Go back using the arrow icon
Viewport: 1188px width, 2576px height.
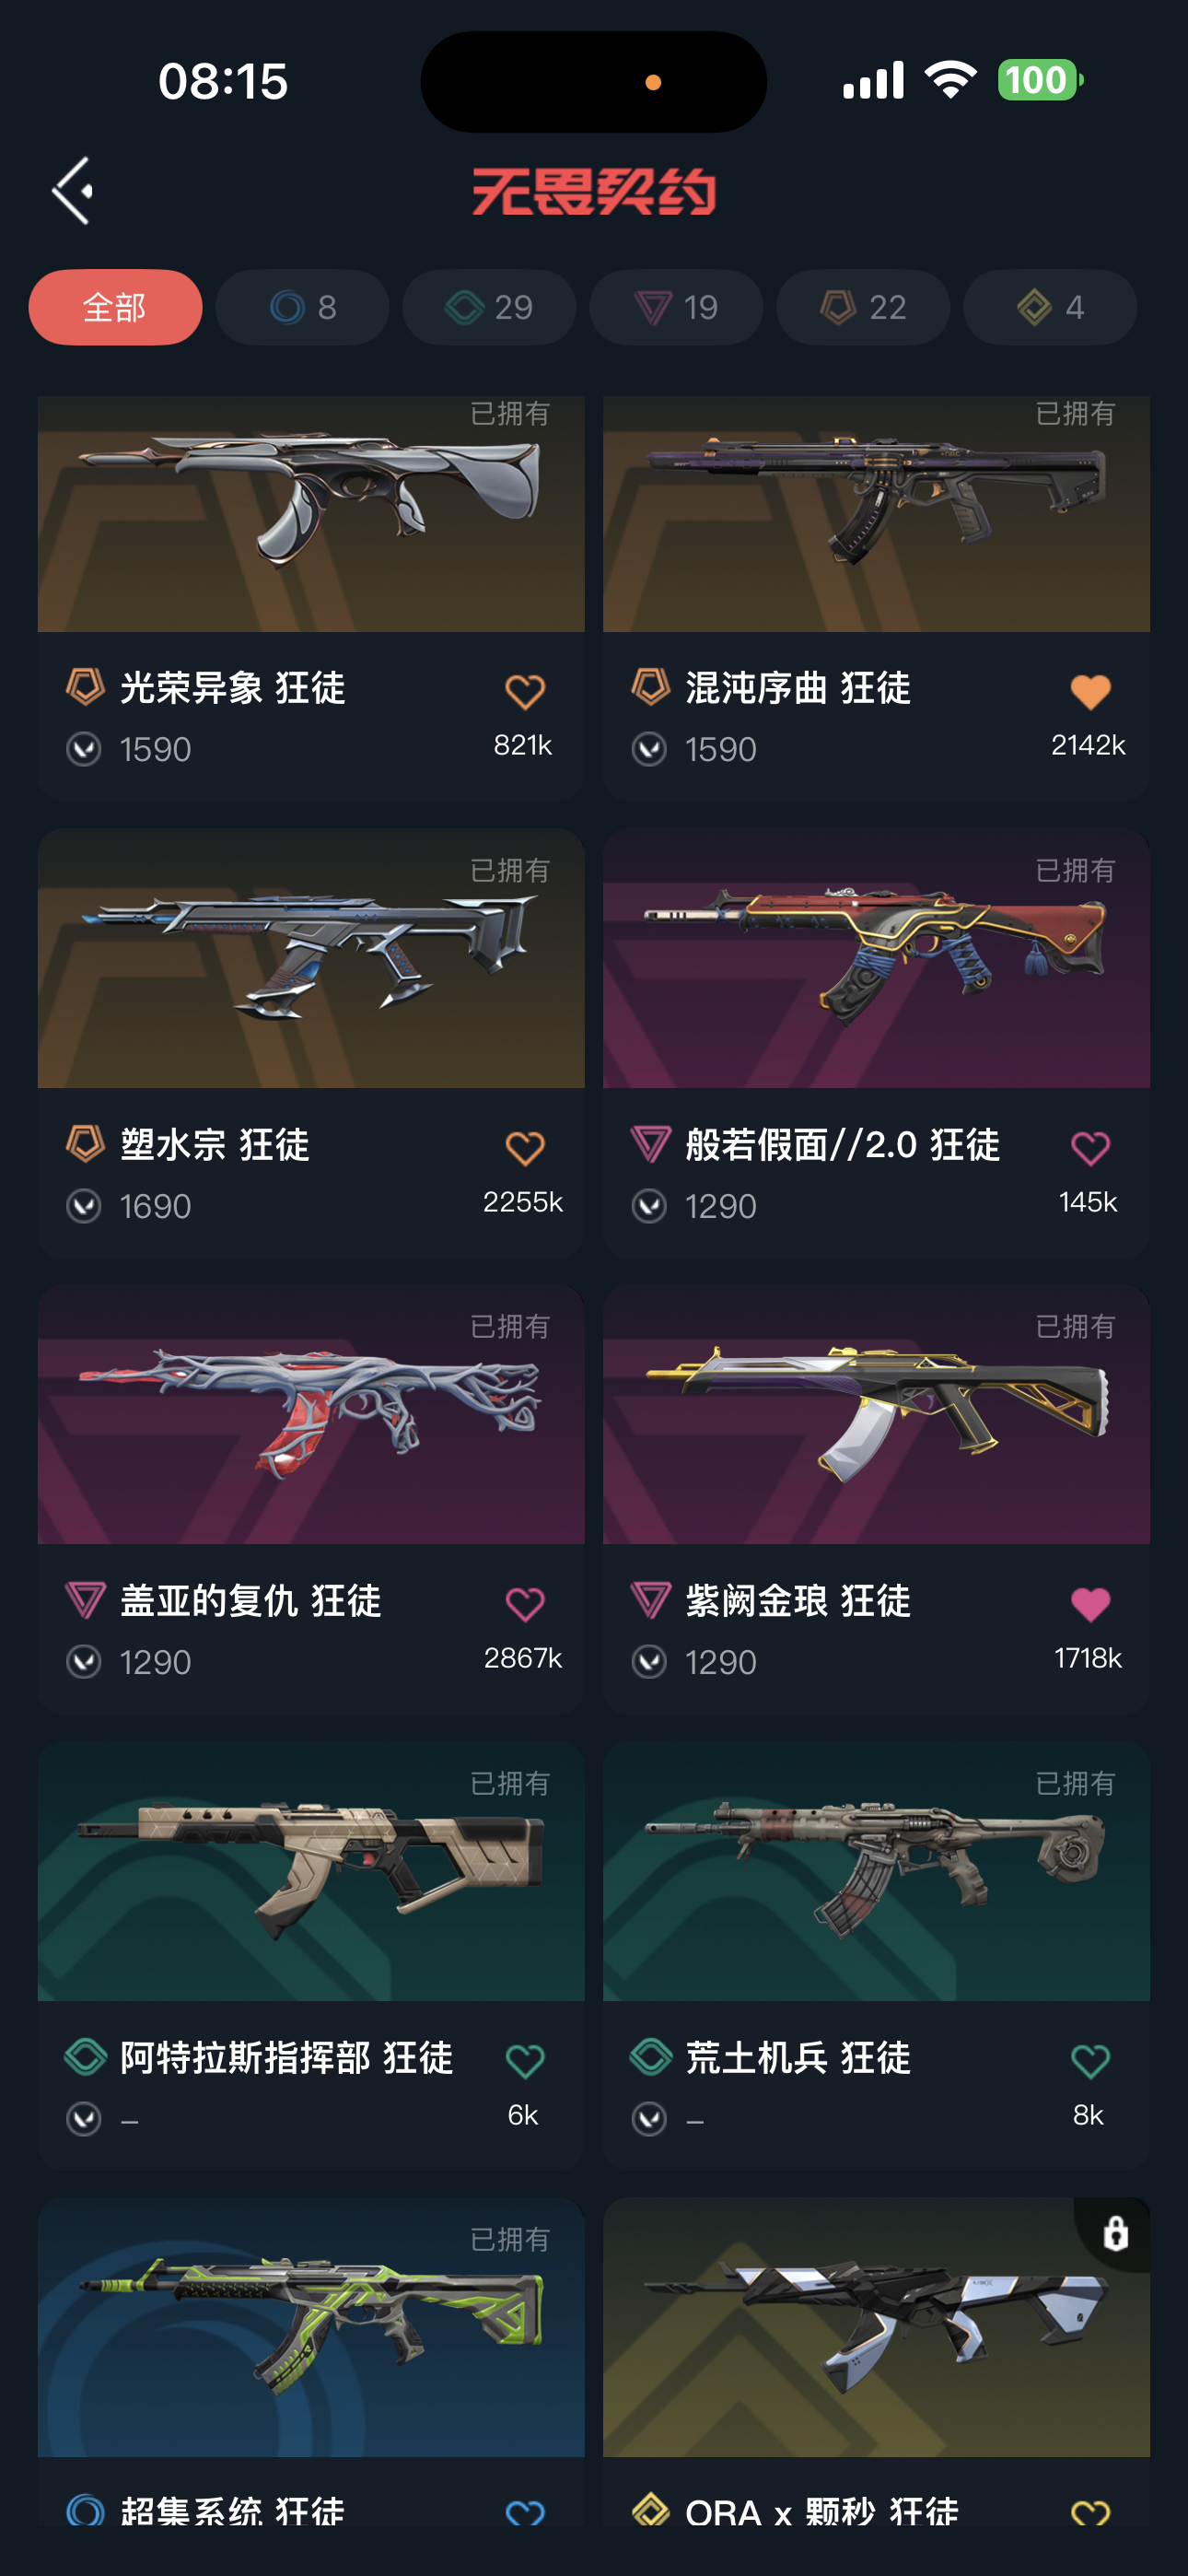73,190
